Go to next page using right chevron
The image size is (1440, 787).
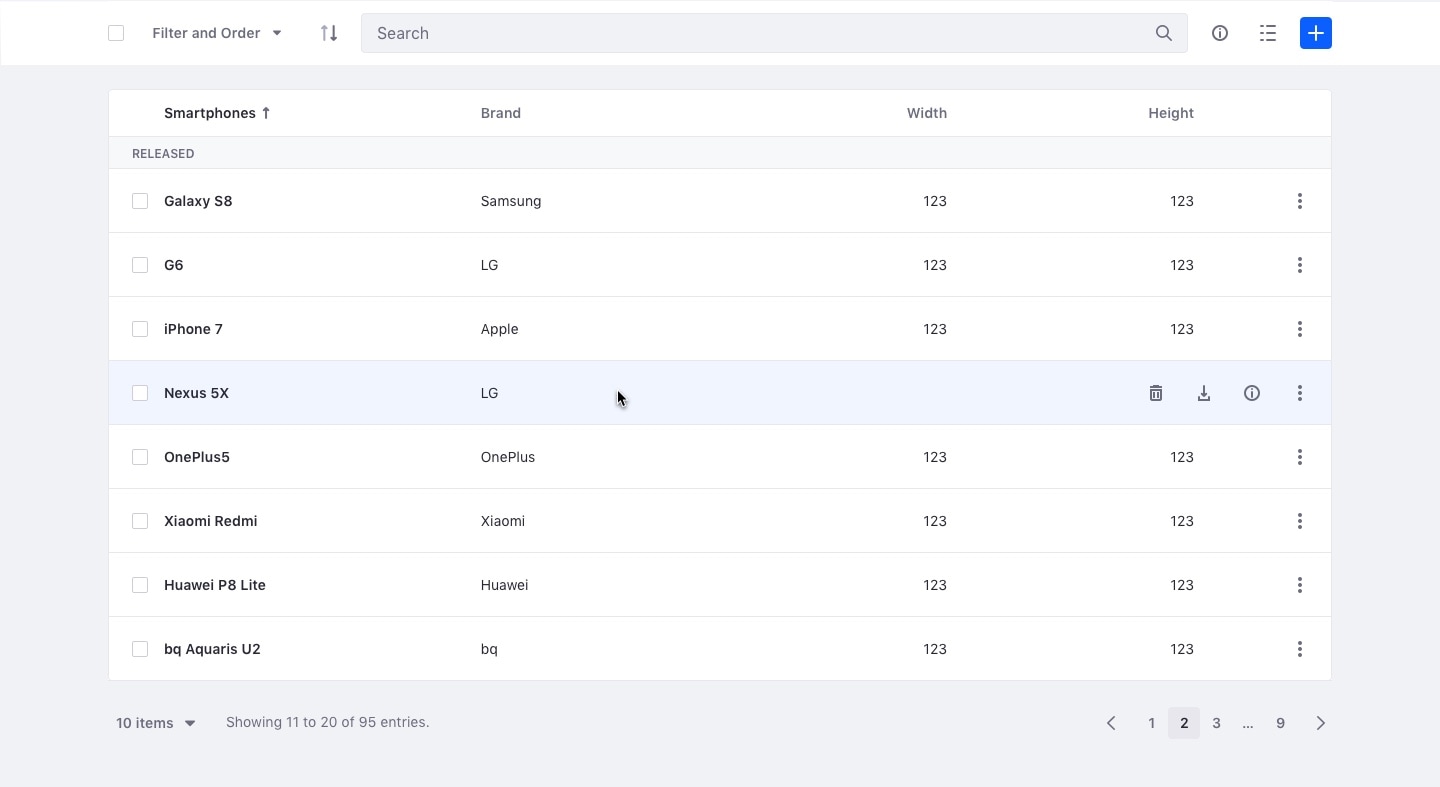click(1321, 723)
